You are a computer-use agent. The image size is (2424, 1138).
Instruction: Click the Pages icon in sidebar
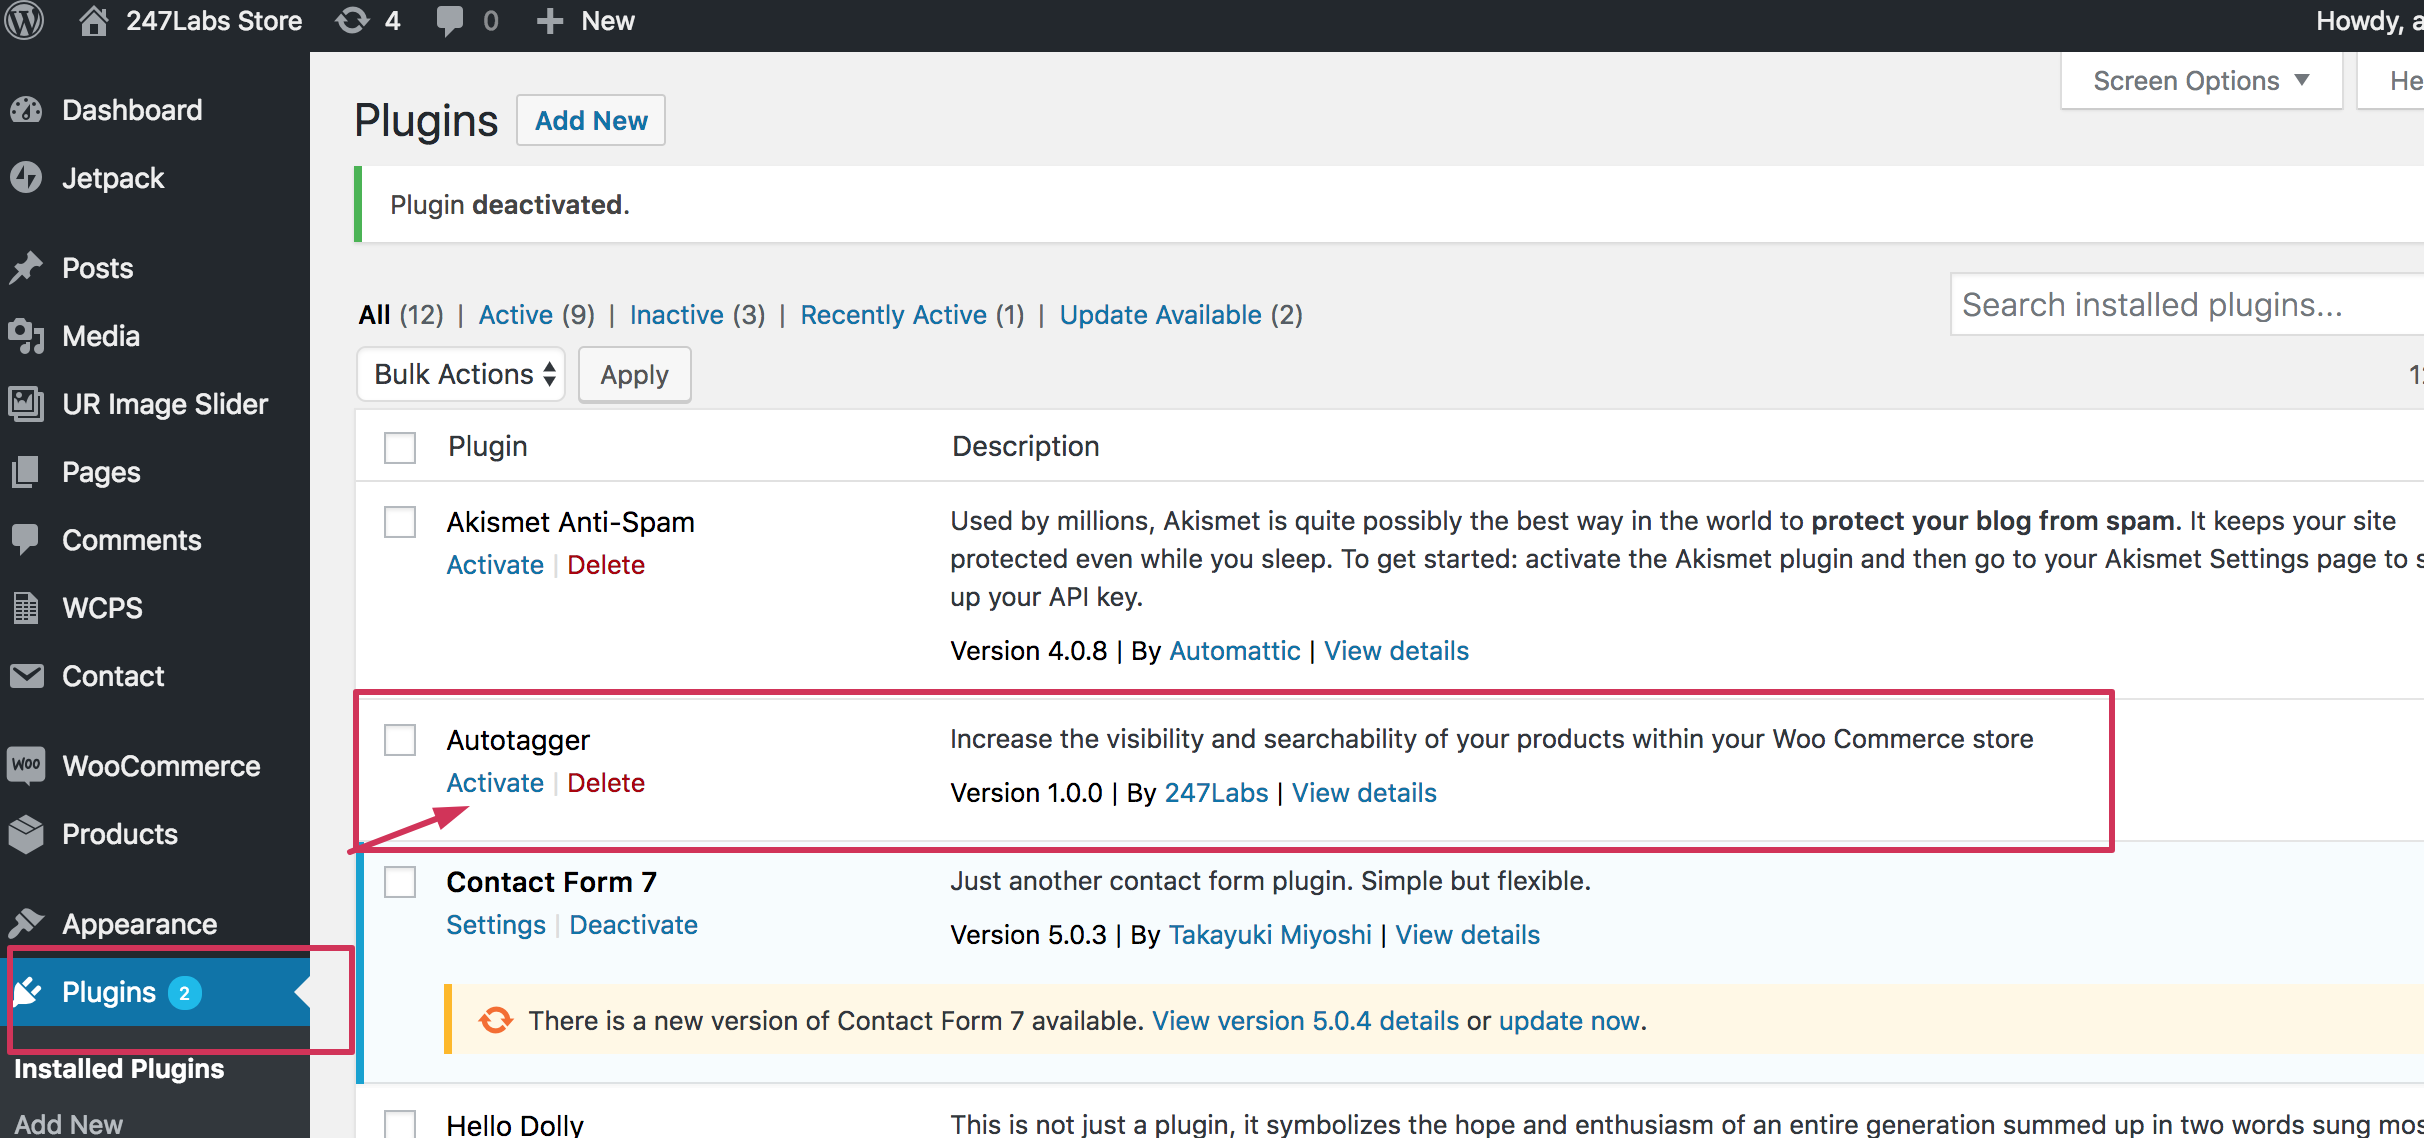(x=27, y=472)
